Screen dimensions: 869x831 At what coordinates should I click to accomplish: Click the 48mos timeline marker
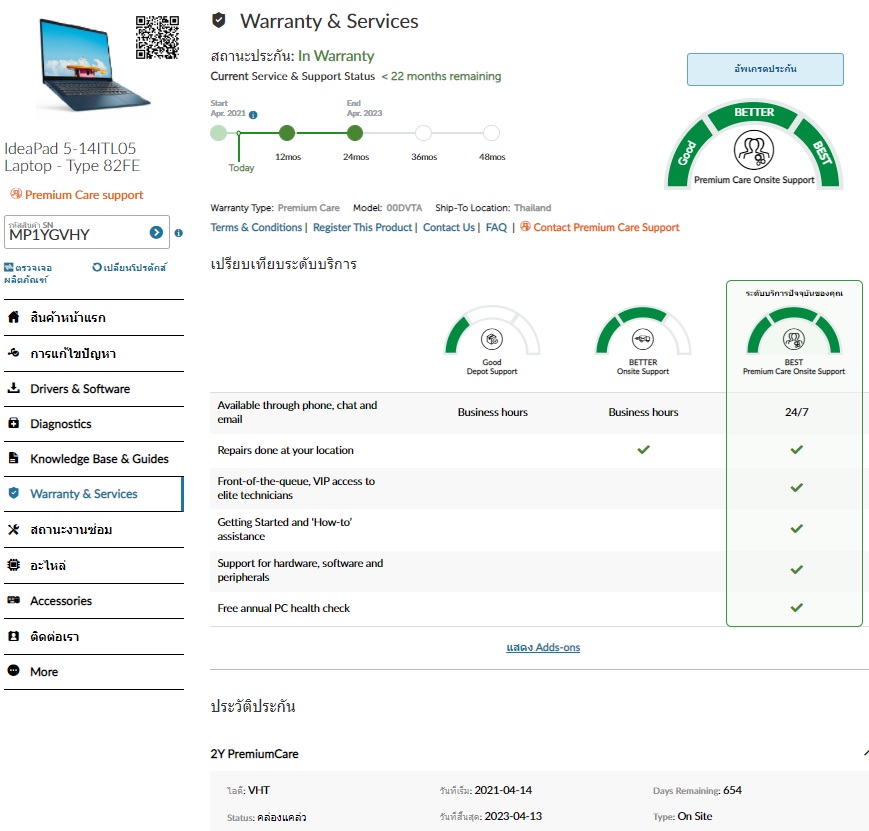pyautogui.click(x=492, y=133)
